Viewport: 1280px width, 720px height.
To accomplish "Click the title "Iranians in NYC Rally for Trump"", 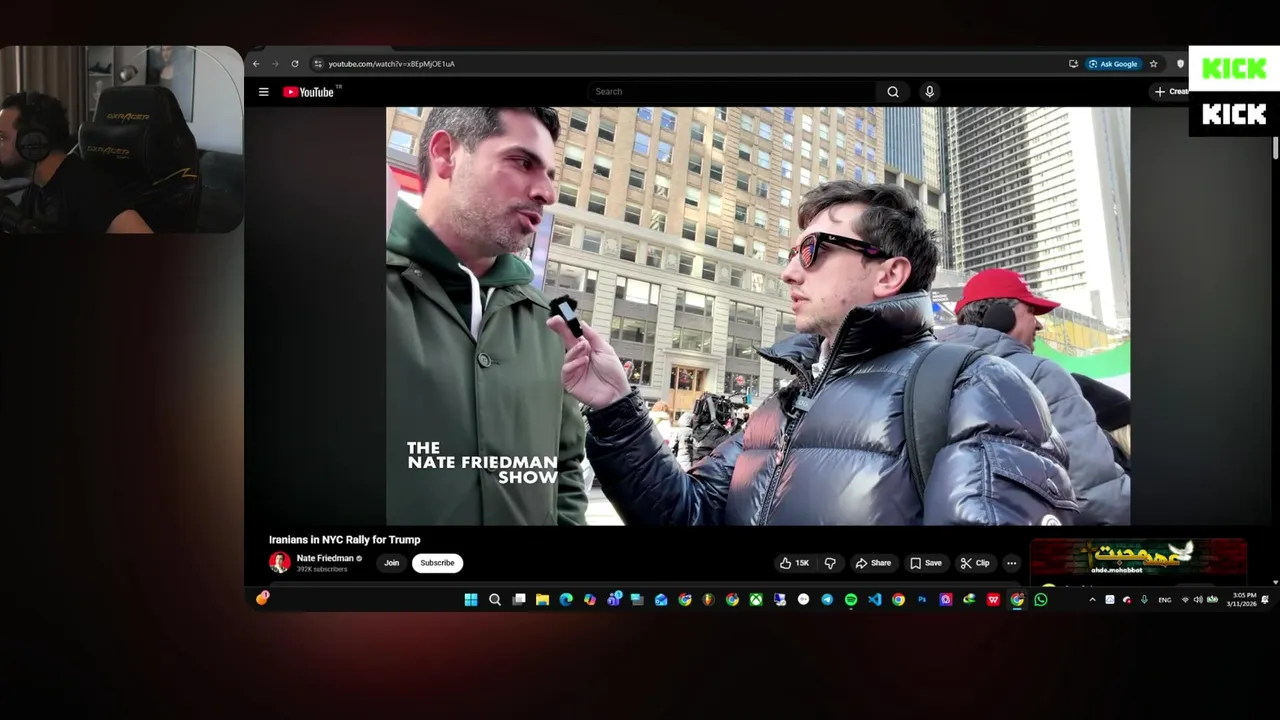I will click(345, 540).
